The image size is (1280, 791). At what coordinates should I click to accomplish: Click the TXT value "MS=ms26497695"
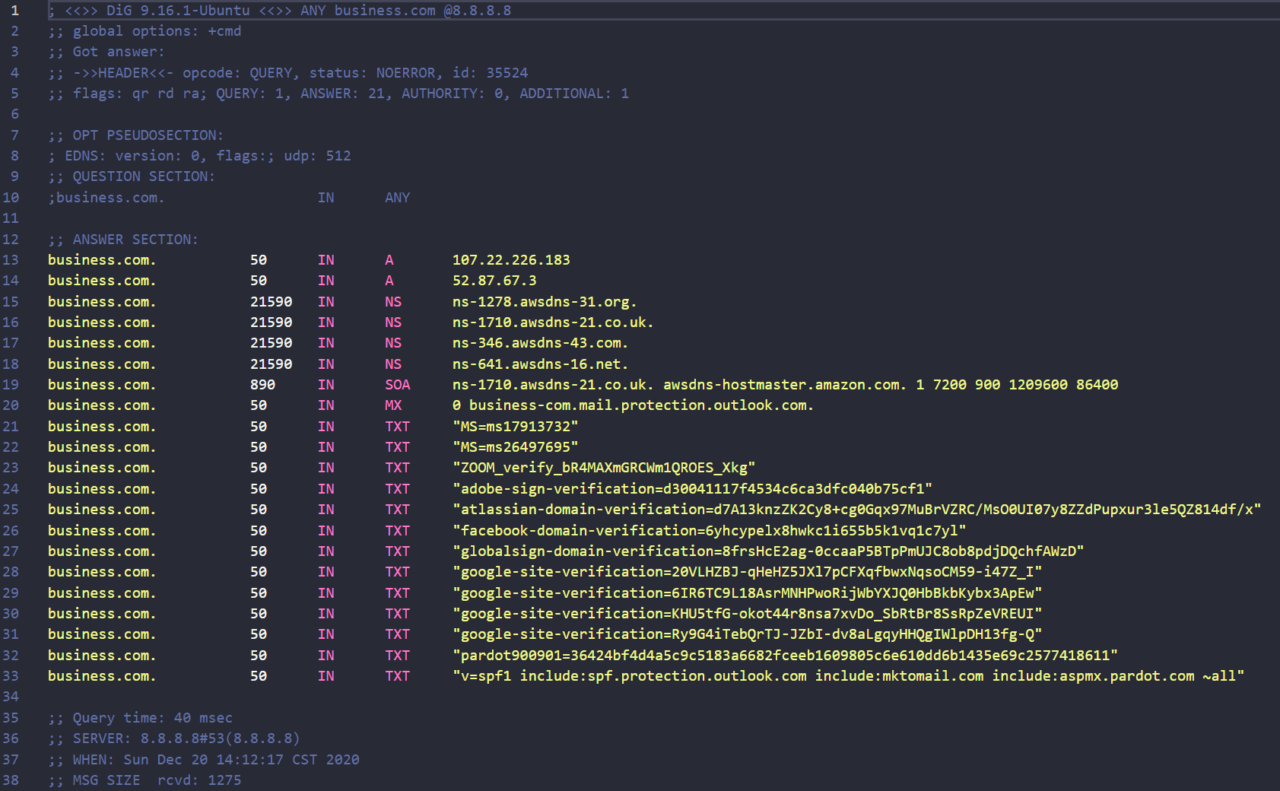pos(515,447)
